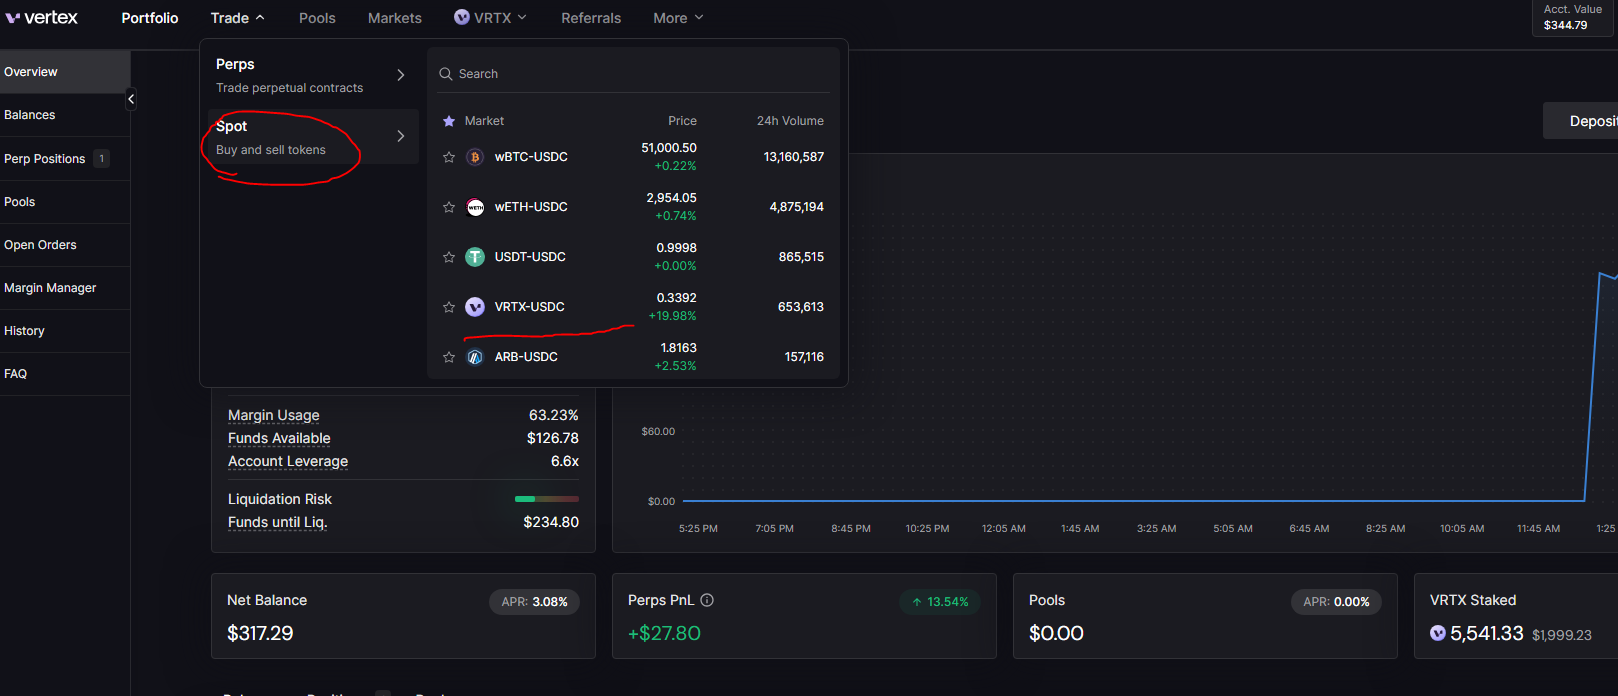Screen dimensions: 1618x696
Task: Open the More dropdown menu
Action: coord(678,18)
